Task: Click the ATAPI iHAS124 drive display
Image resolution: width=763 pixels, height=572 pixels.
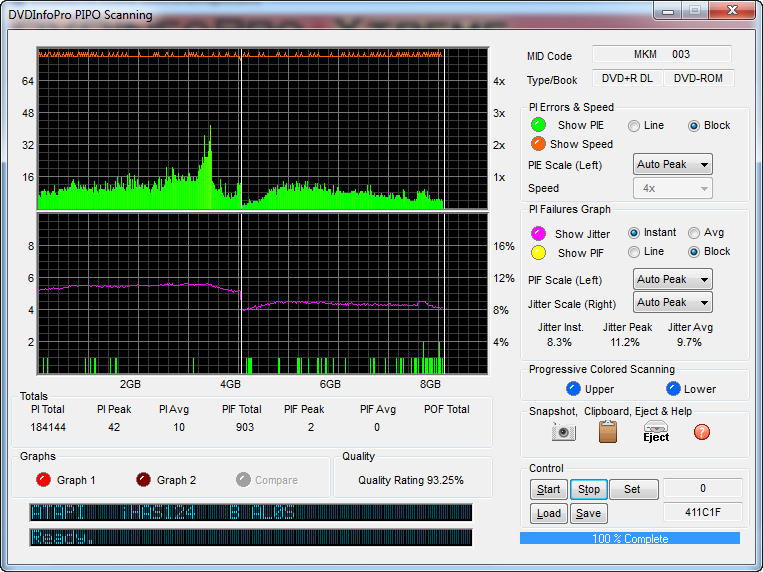Action: coord(251,513)
